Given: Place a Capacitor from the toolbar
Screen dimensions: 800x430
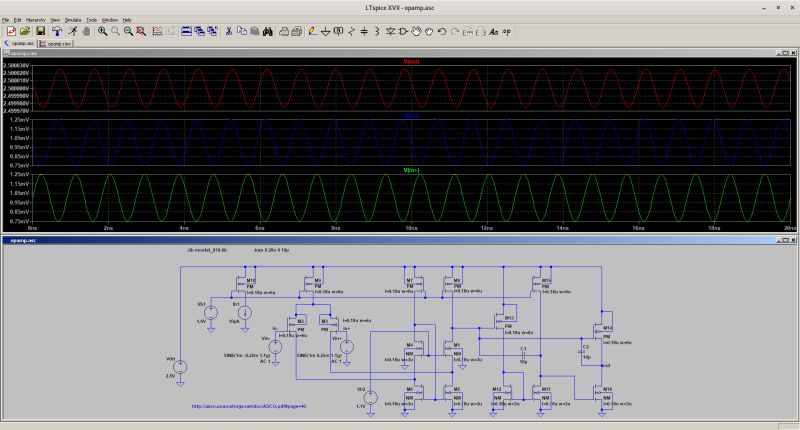Looking at the screenshot, I should point(364,32).
